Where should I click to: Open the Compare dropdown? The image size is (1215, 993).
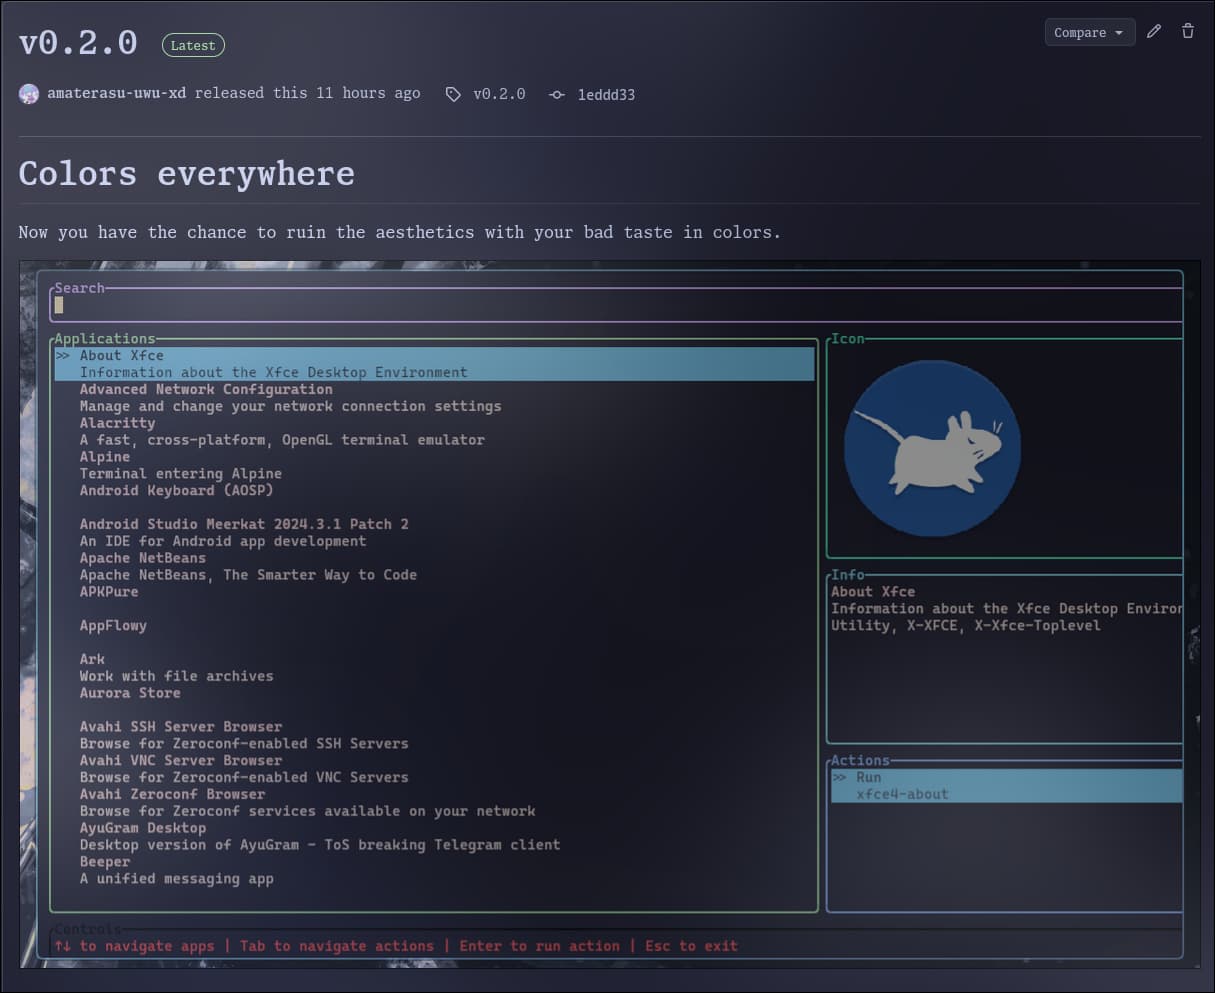[x=1090, y=32]
